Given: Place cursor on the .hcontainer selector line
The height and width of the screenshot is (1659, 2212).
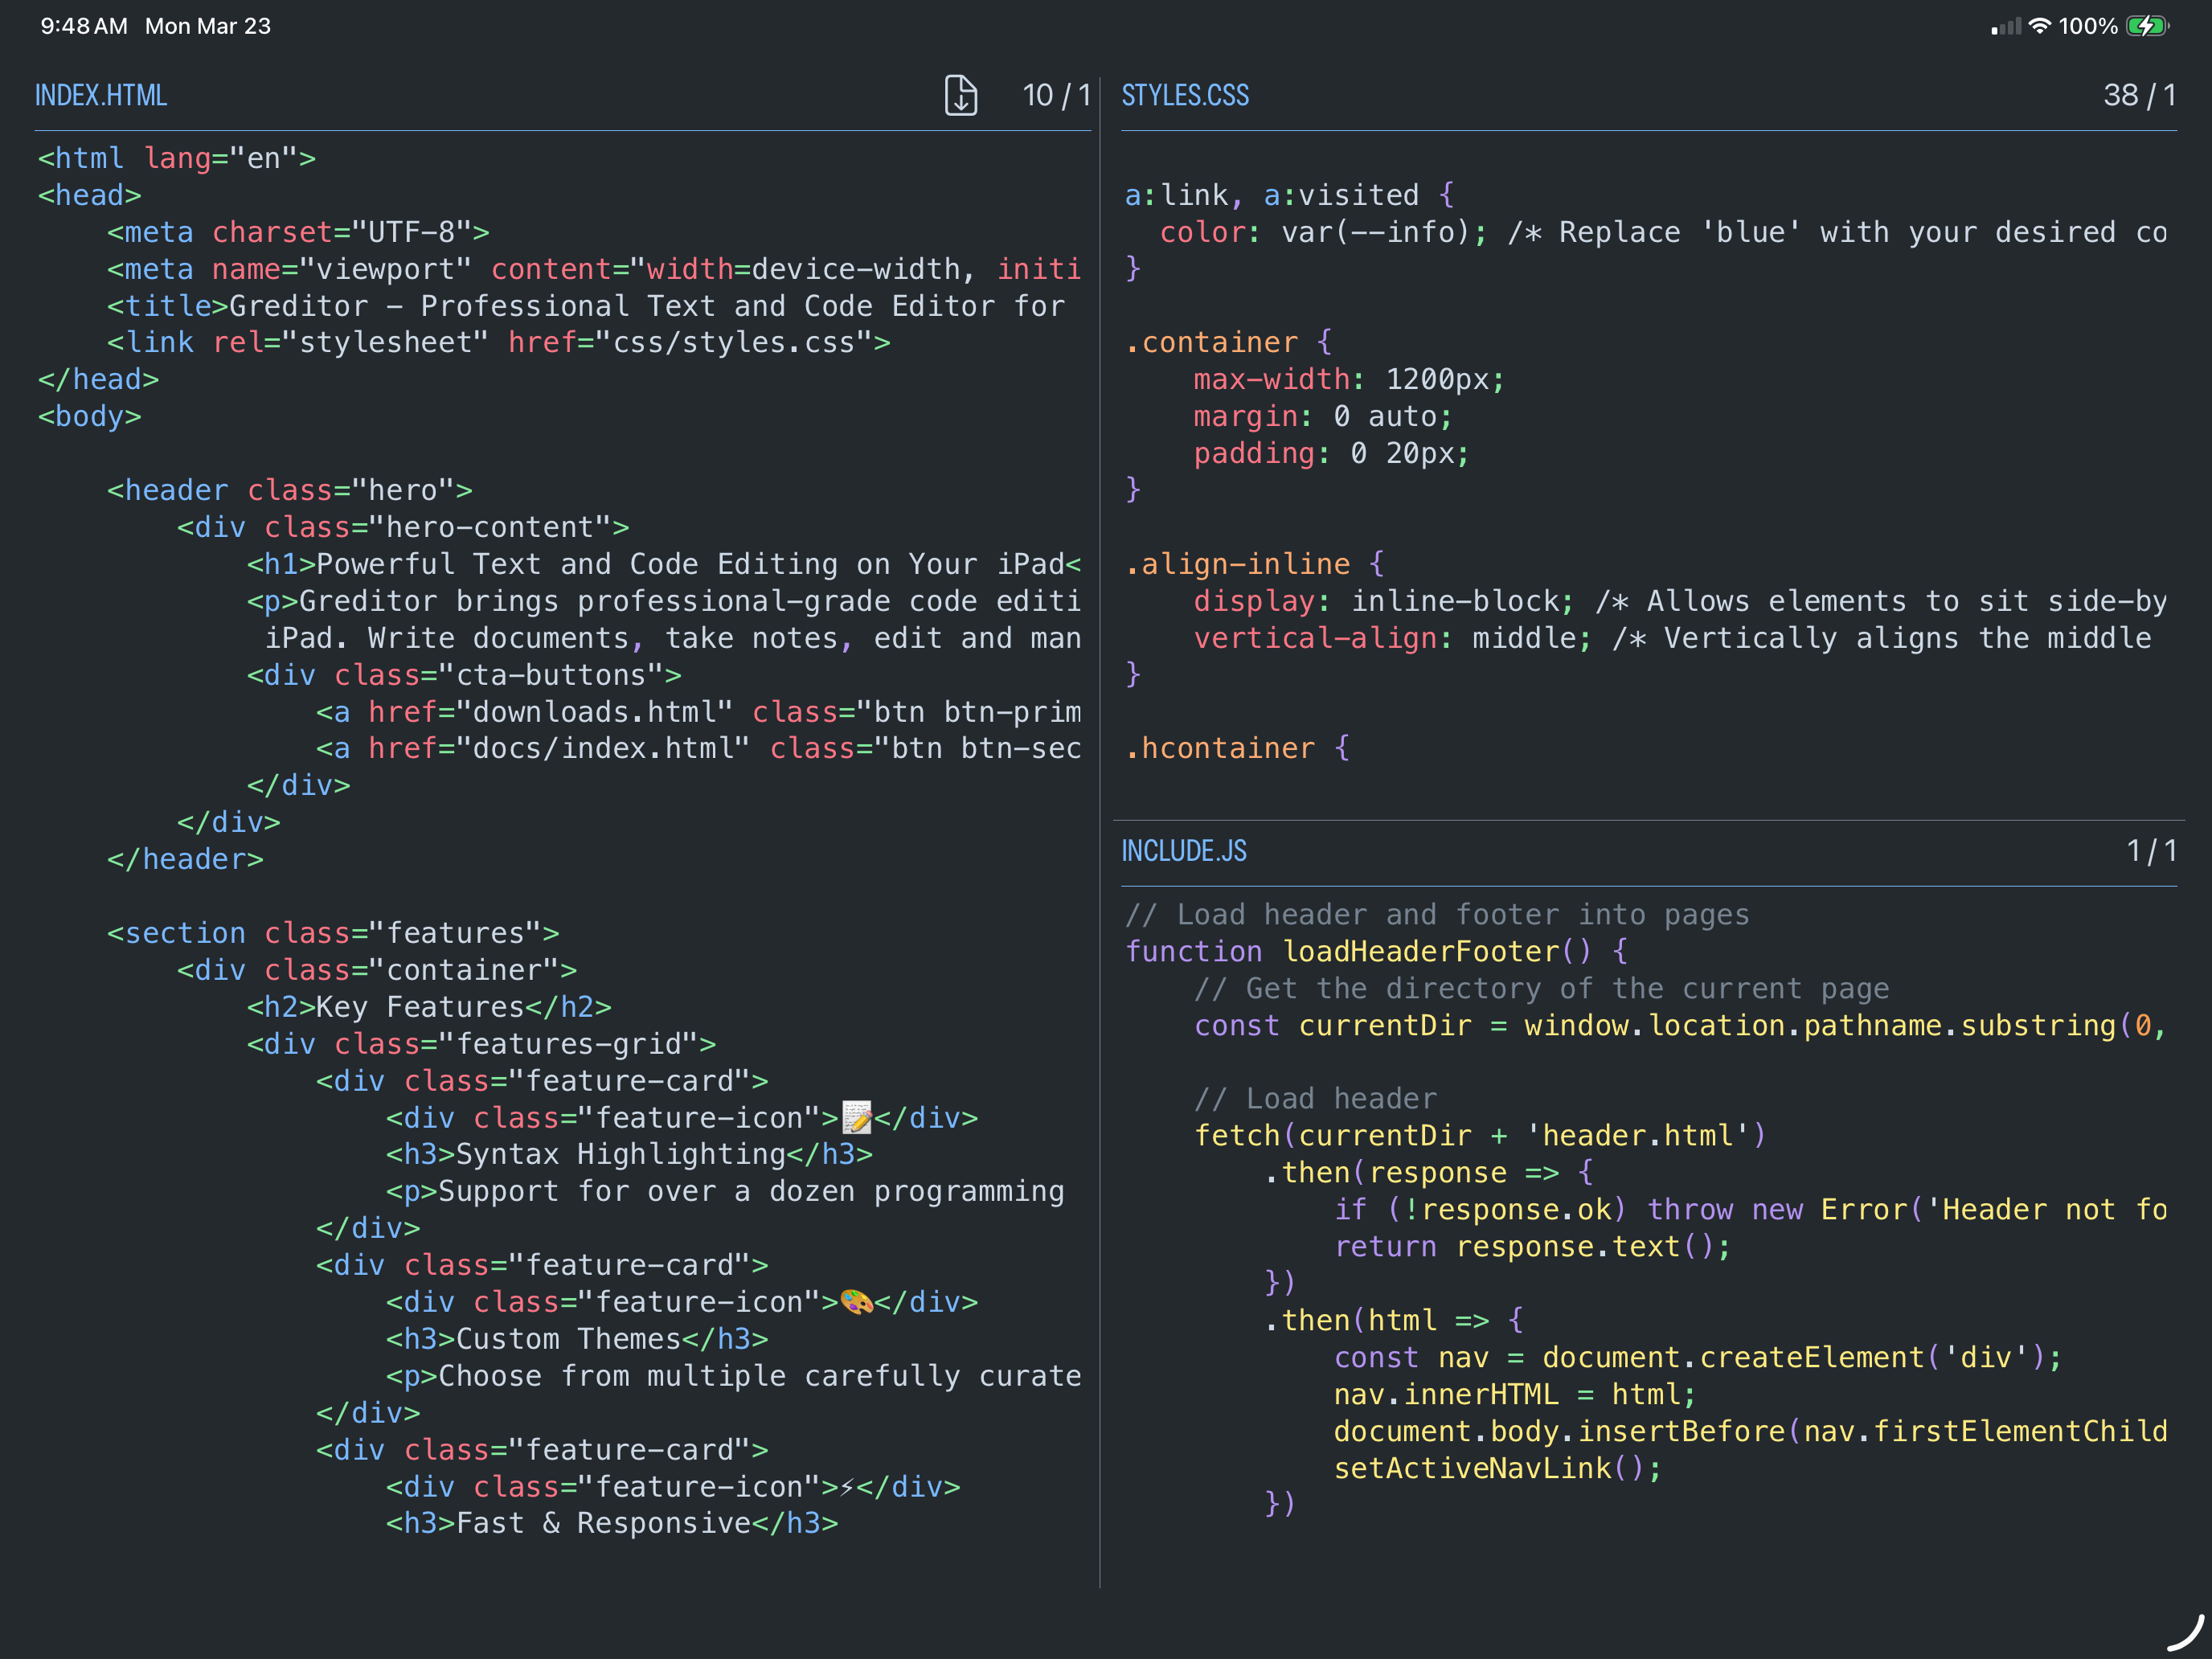Looking at the screenshot, I should 1228,748.
